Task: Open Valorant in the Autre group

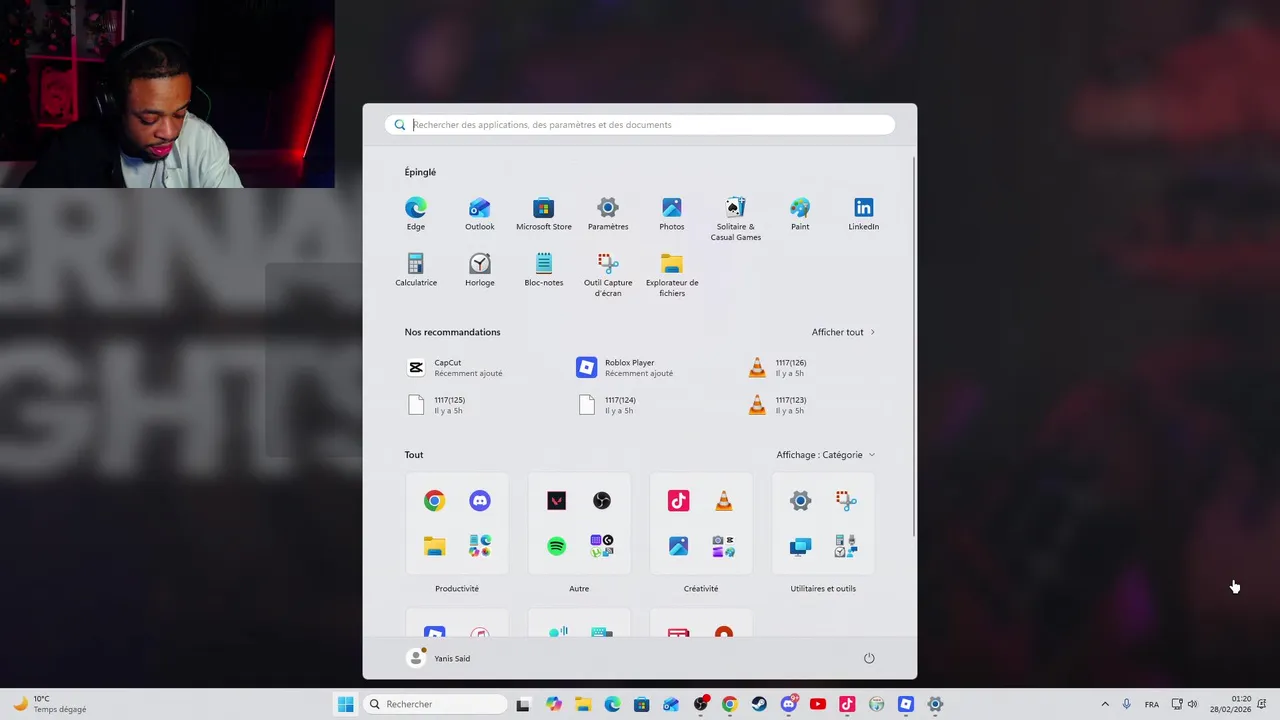Action: (x=557, y=501)
